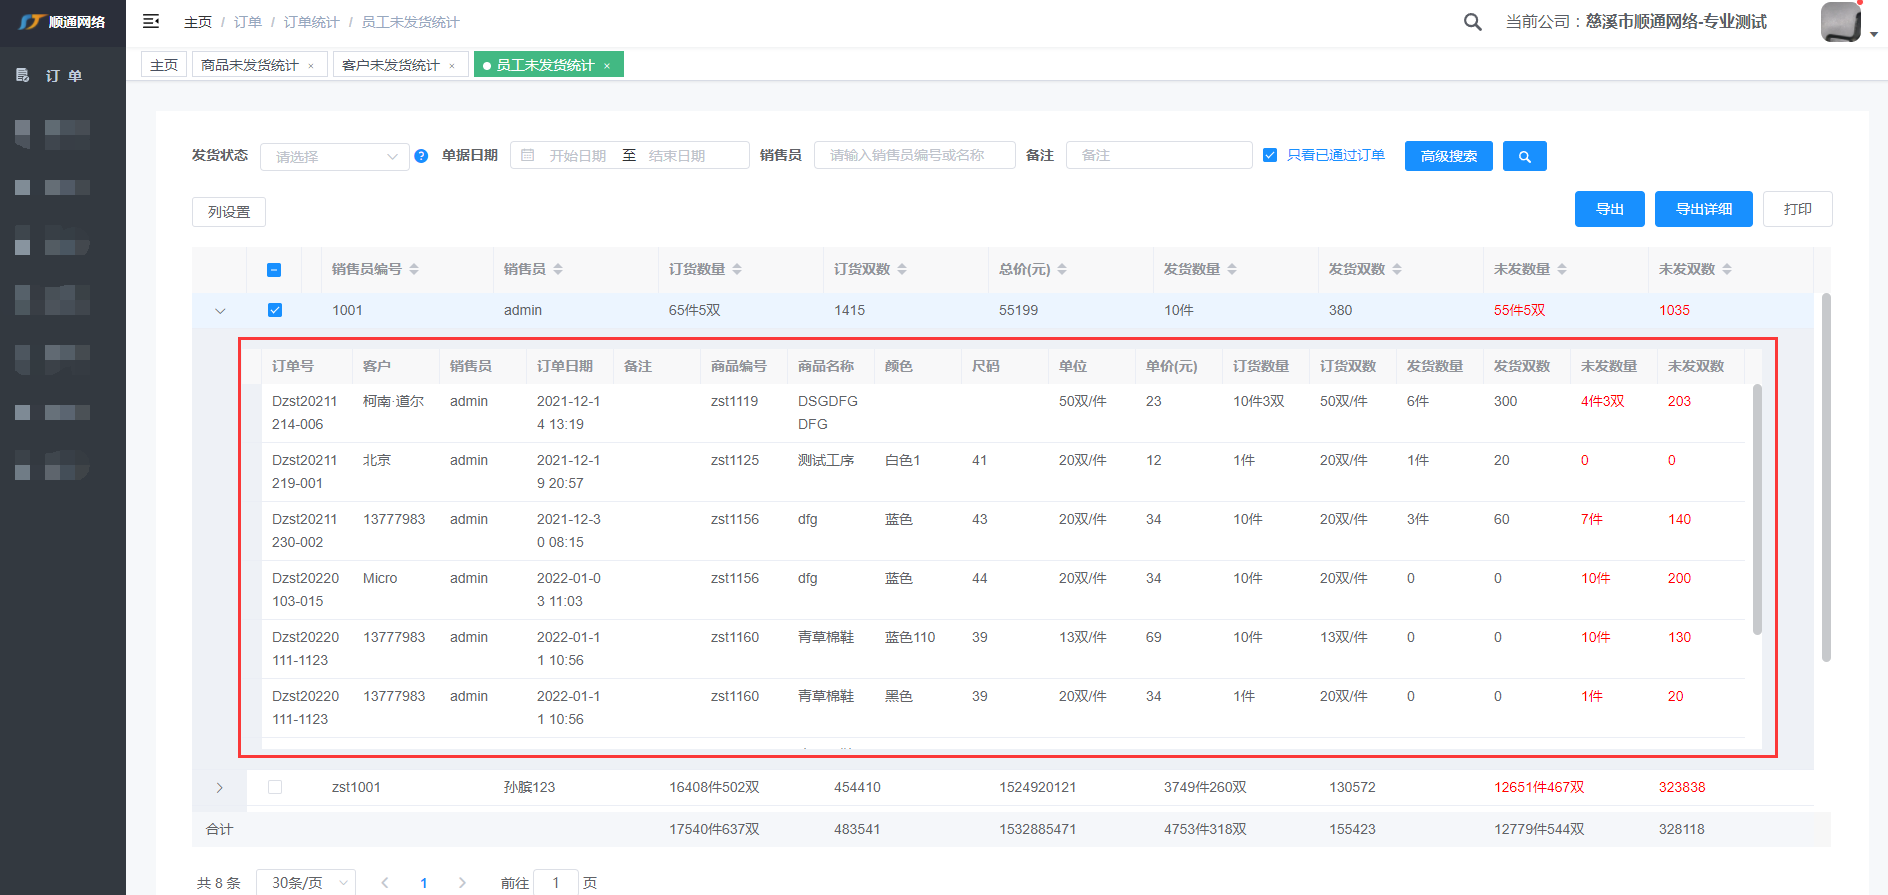The image size is (1888, 895).
Task: Open the 30条/页 page size dropdown
Action: (306, 882)
